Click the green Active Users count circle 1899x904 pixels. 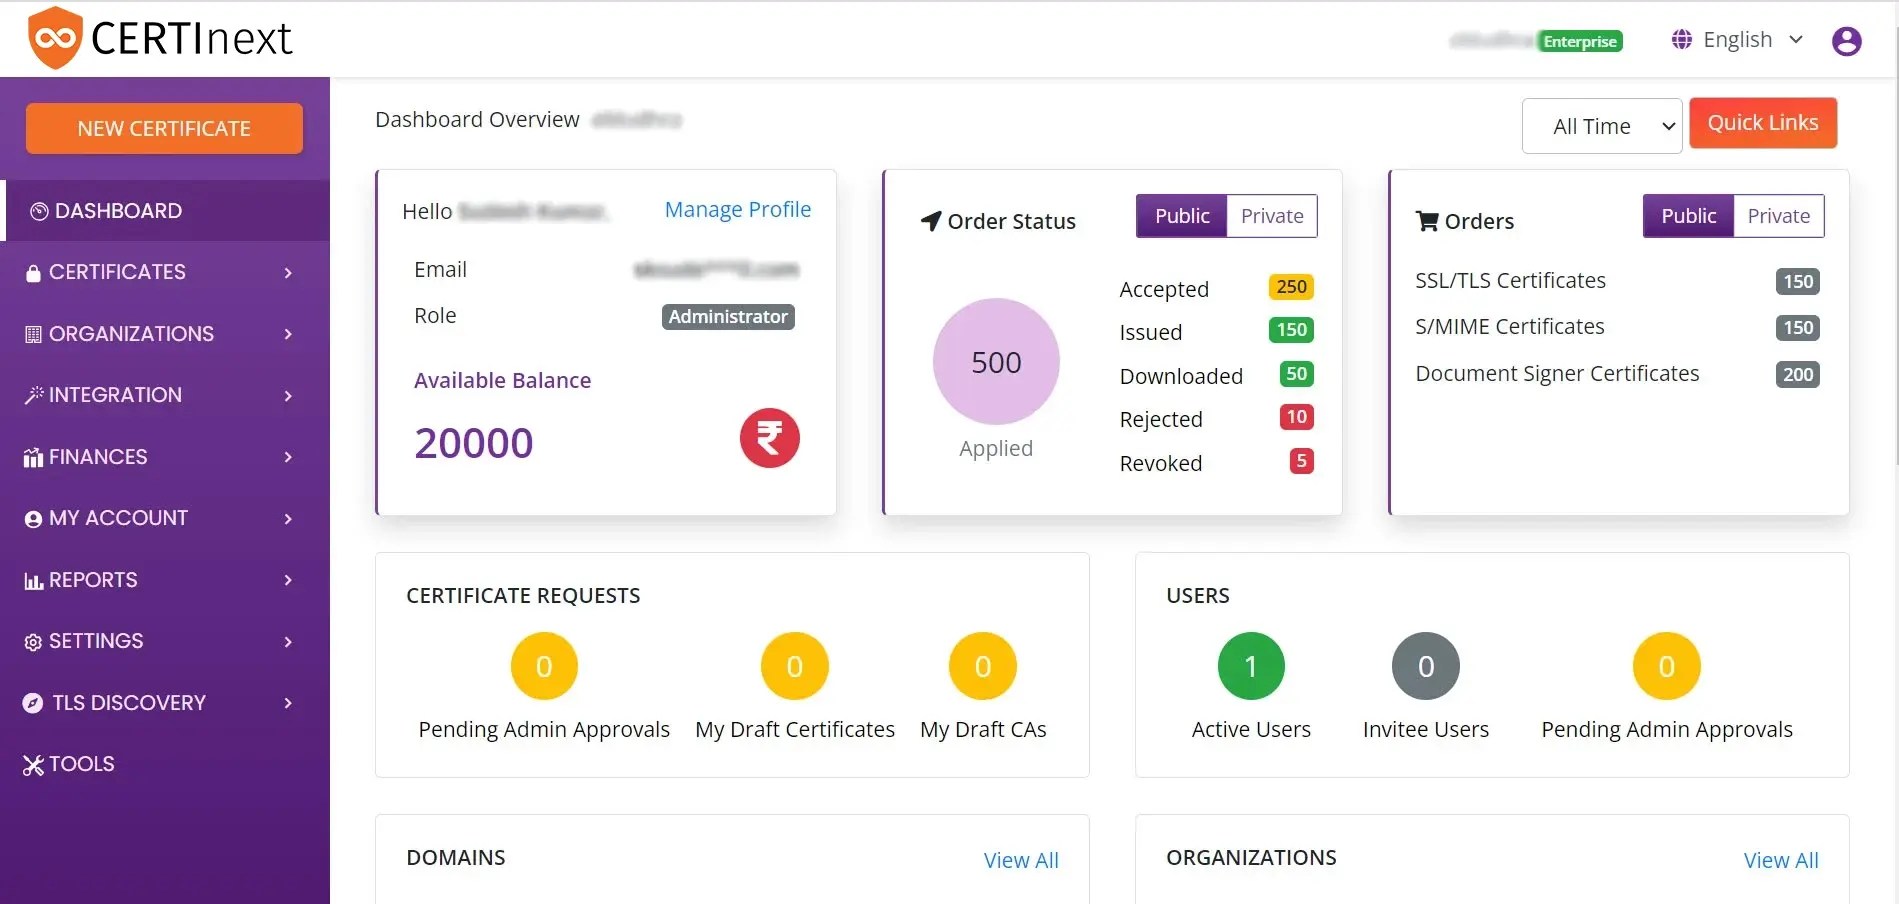tap(1251, 666)
